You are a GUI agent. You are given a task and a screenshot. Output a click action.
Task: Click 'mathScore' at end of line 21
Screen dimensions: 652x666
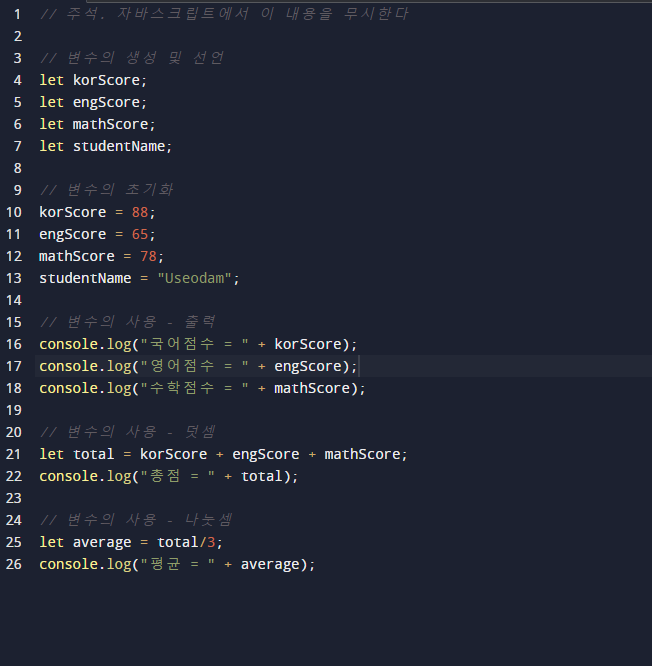(x=362, y=454)
